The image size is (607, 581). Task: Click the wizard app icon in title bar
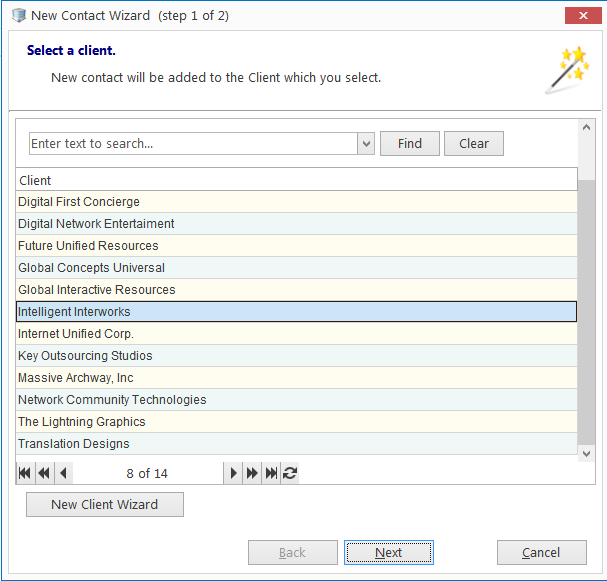click(x=19, y=15)
